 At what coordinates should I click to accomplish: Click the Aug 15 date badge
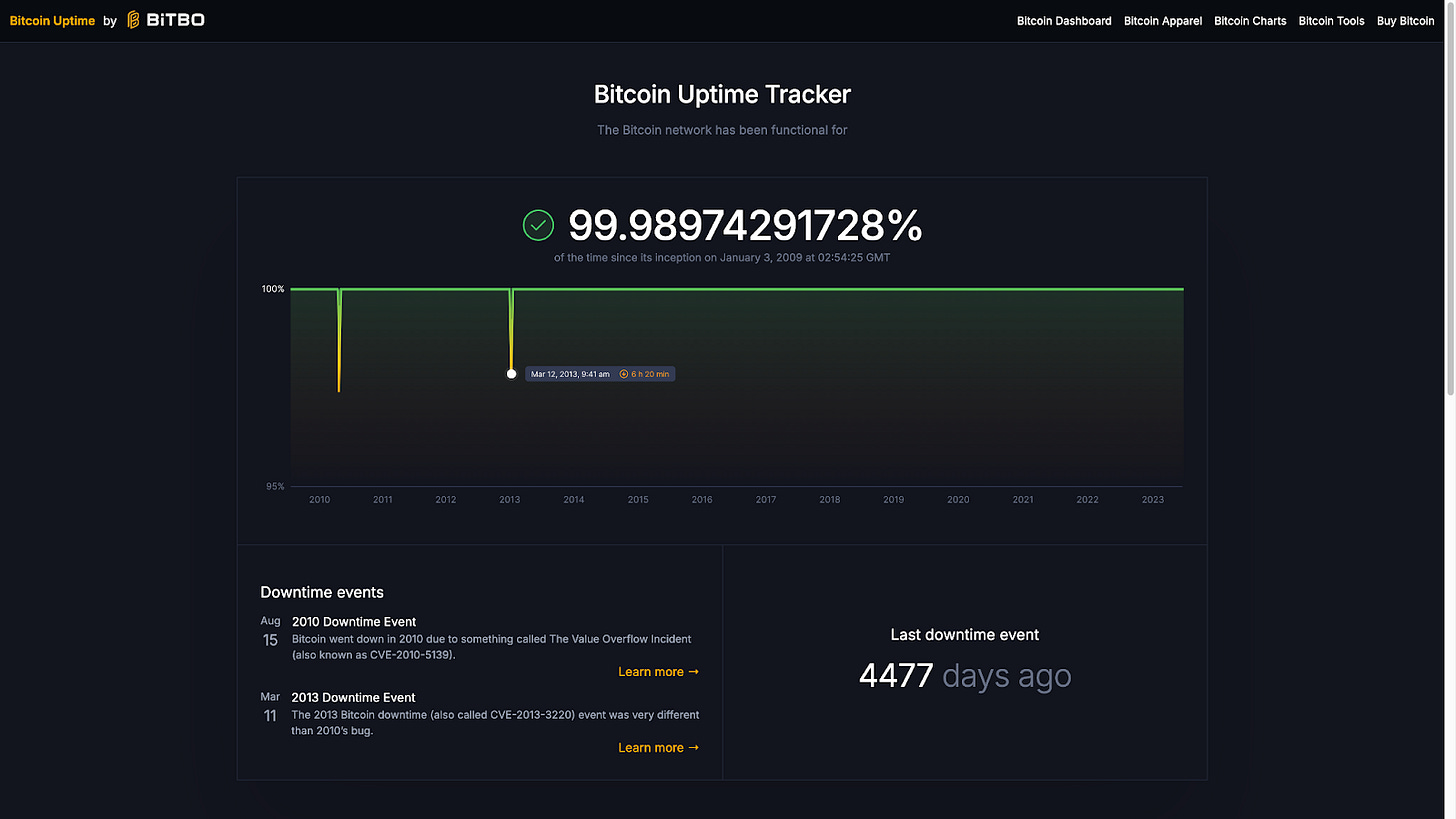[270, 632]
